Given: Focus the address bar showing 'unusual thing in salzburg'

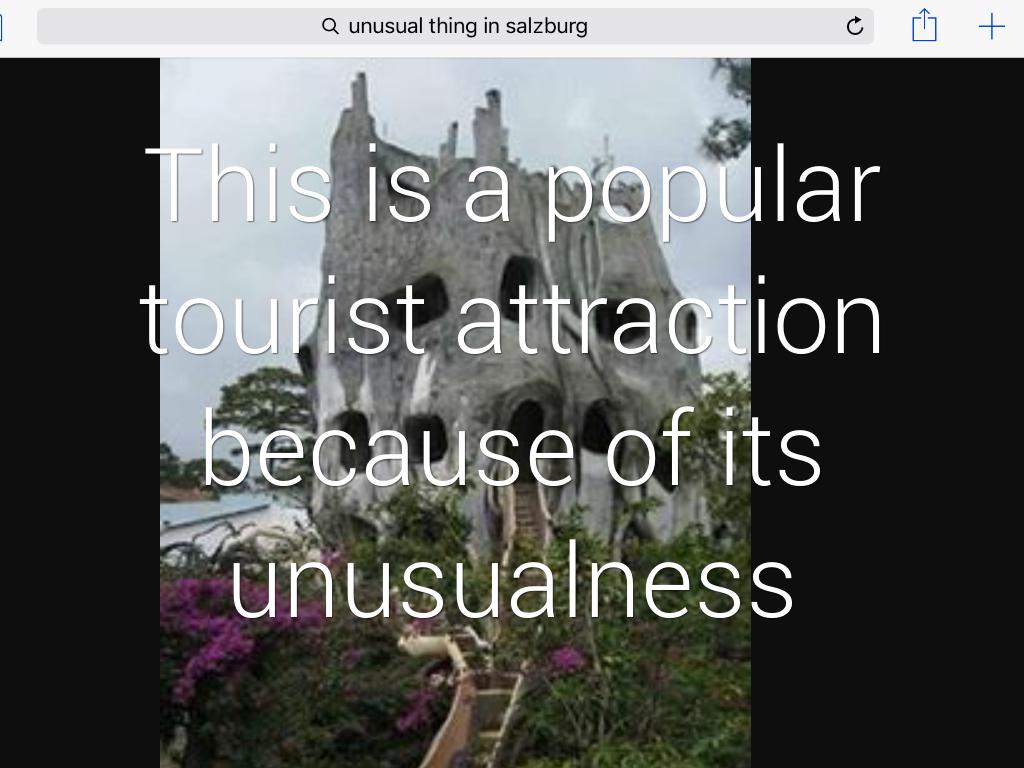Looking at the screenshot, I should click(x=455, y=26).
